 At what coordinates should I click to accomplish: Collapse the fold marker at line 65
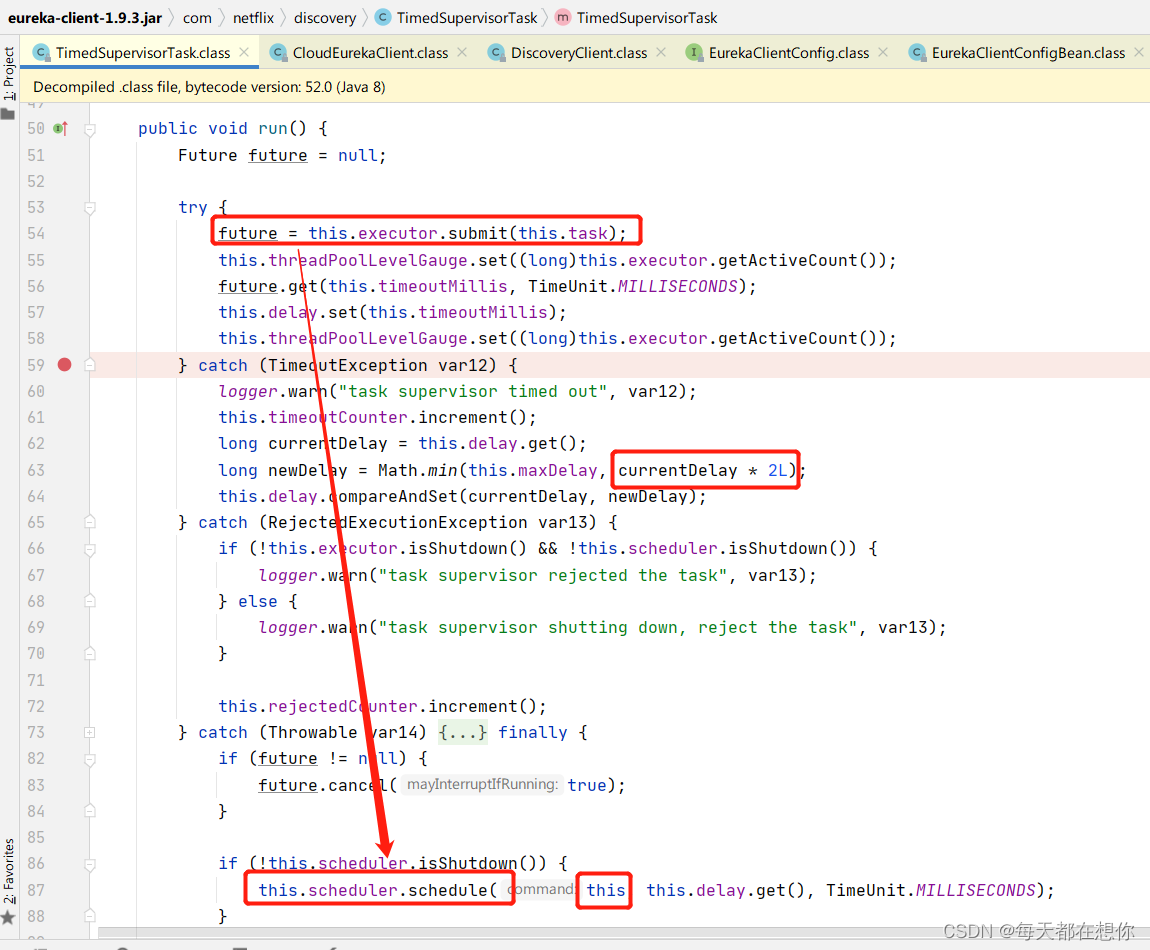coord(90,522)
